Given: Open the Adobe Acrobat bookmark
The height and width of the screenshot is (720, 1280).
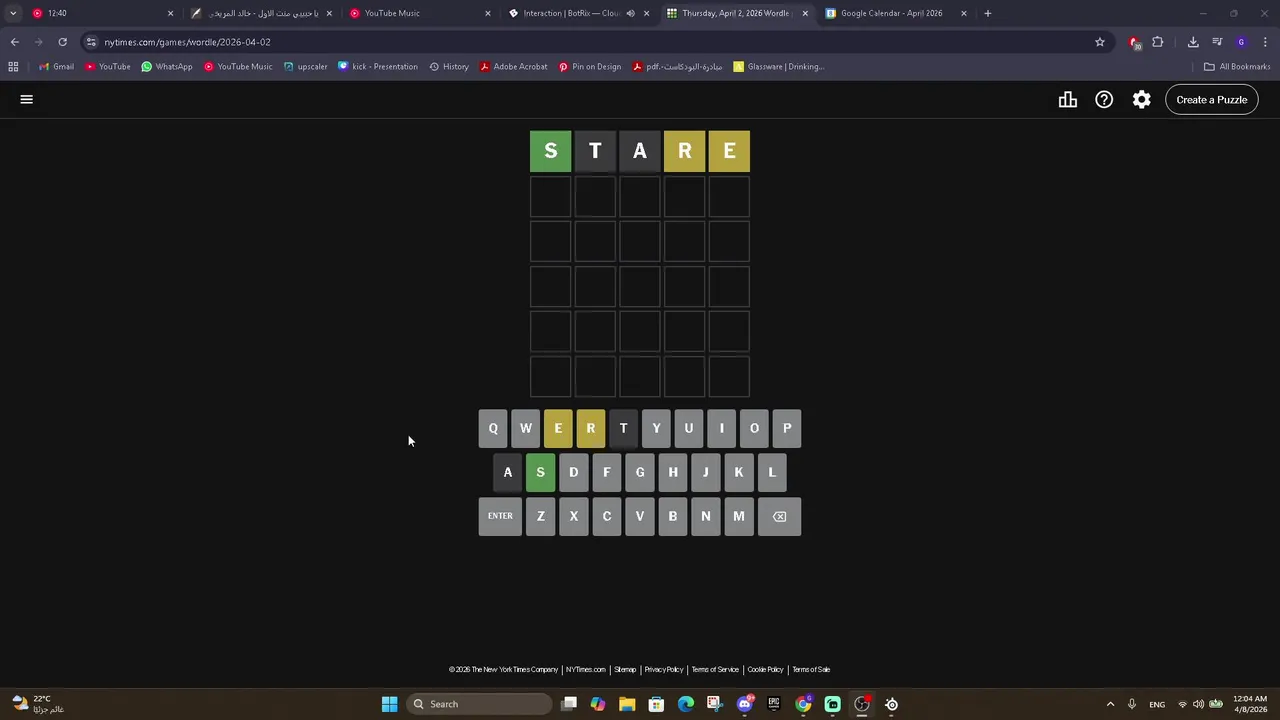Looking at the screenshot, I should [513, 67].
